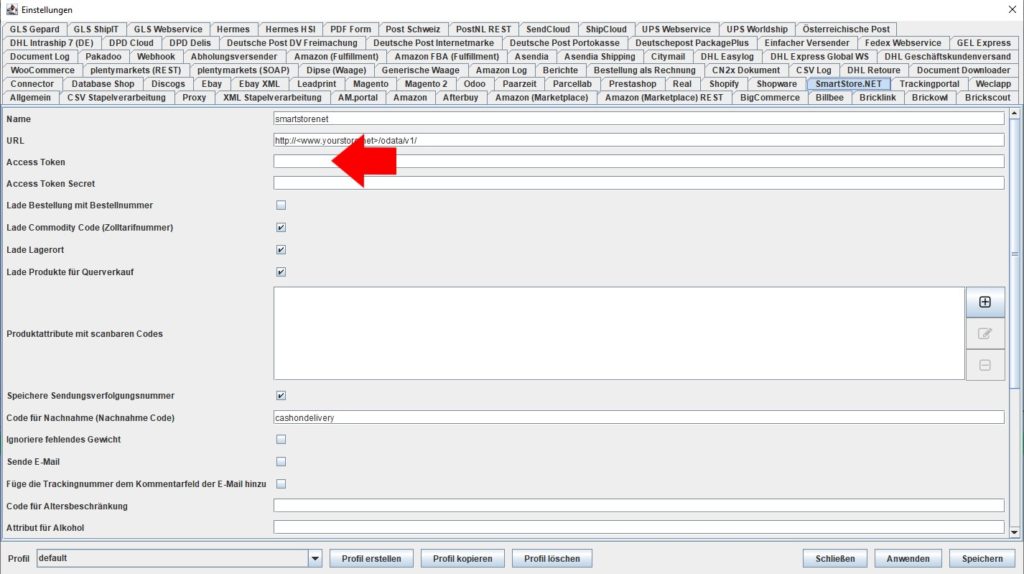Open the DPD Cloud tab
Image resolution: width=1024 pixels, height=574 pixels.
point(131,42)
